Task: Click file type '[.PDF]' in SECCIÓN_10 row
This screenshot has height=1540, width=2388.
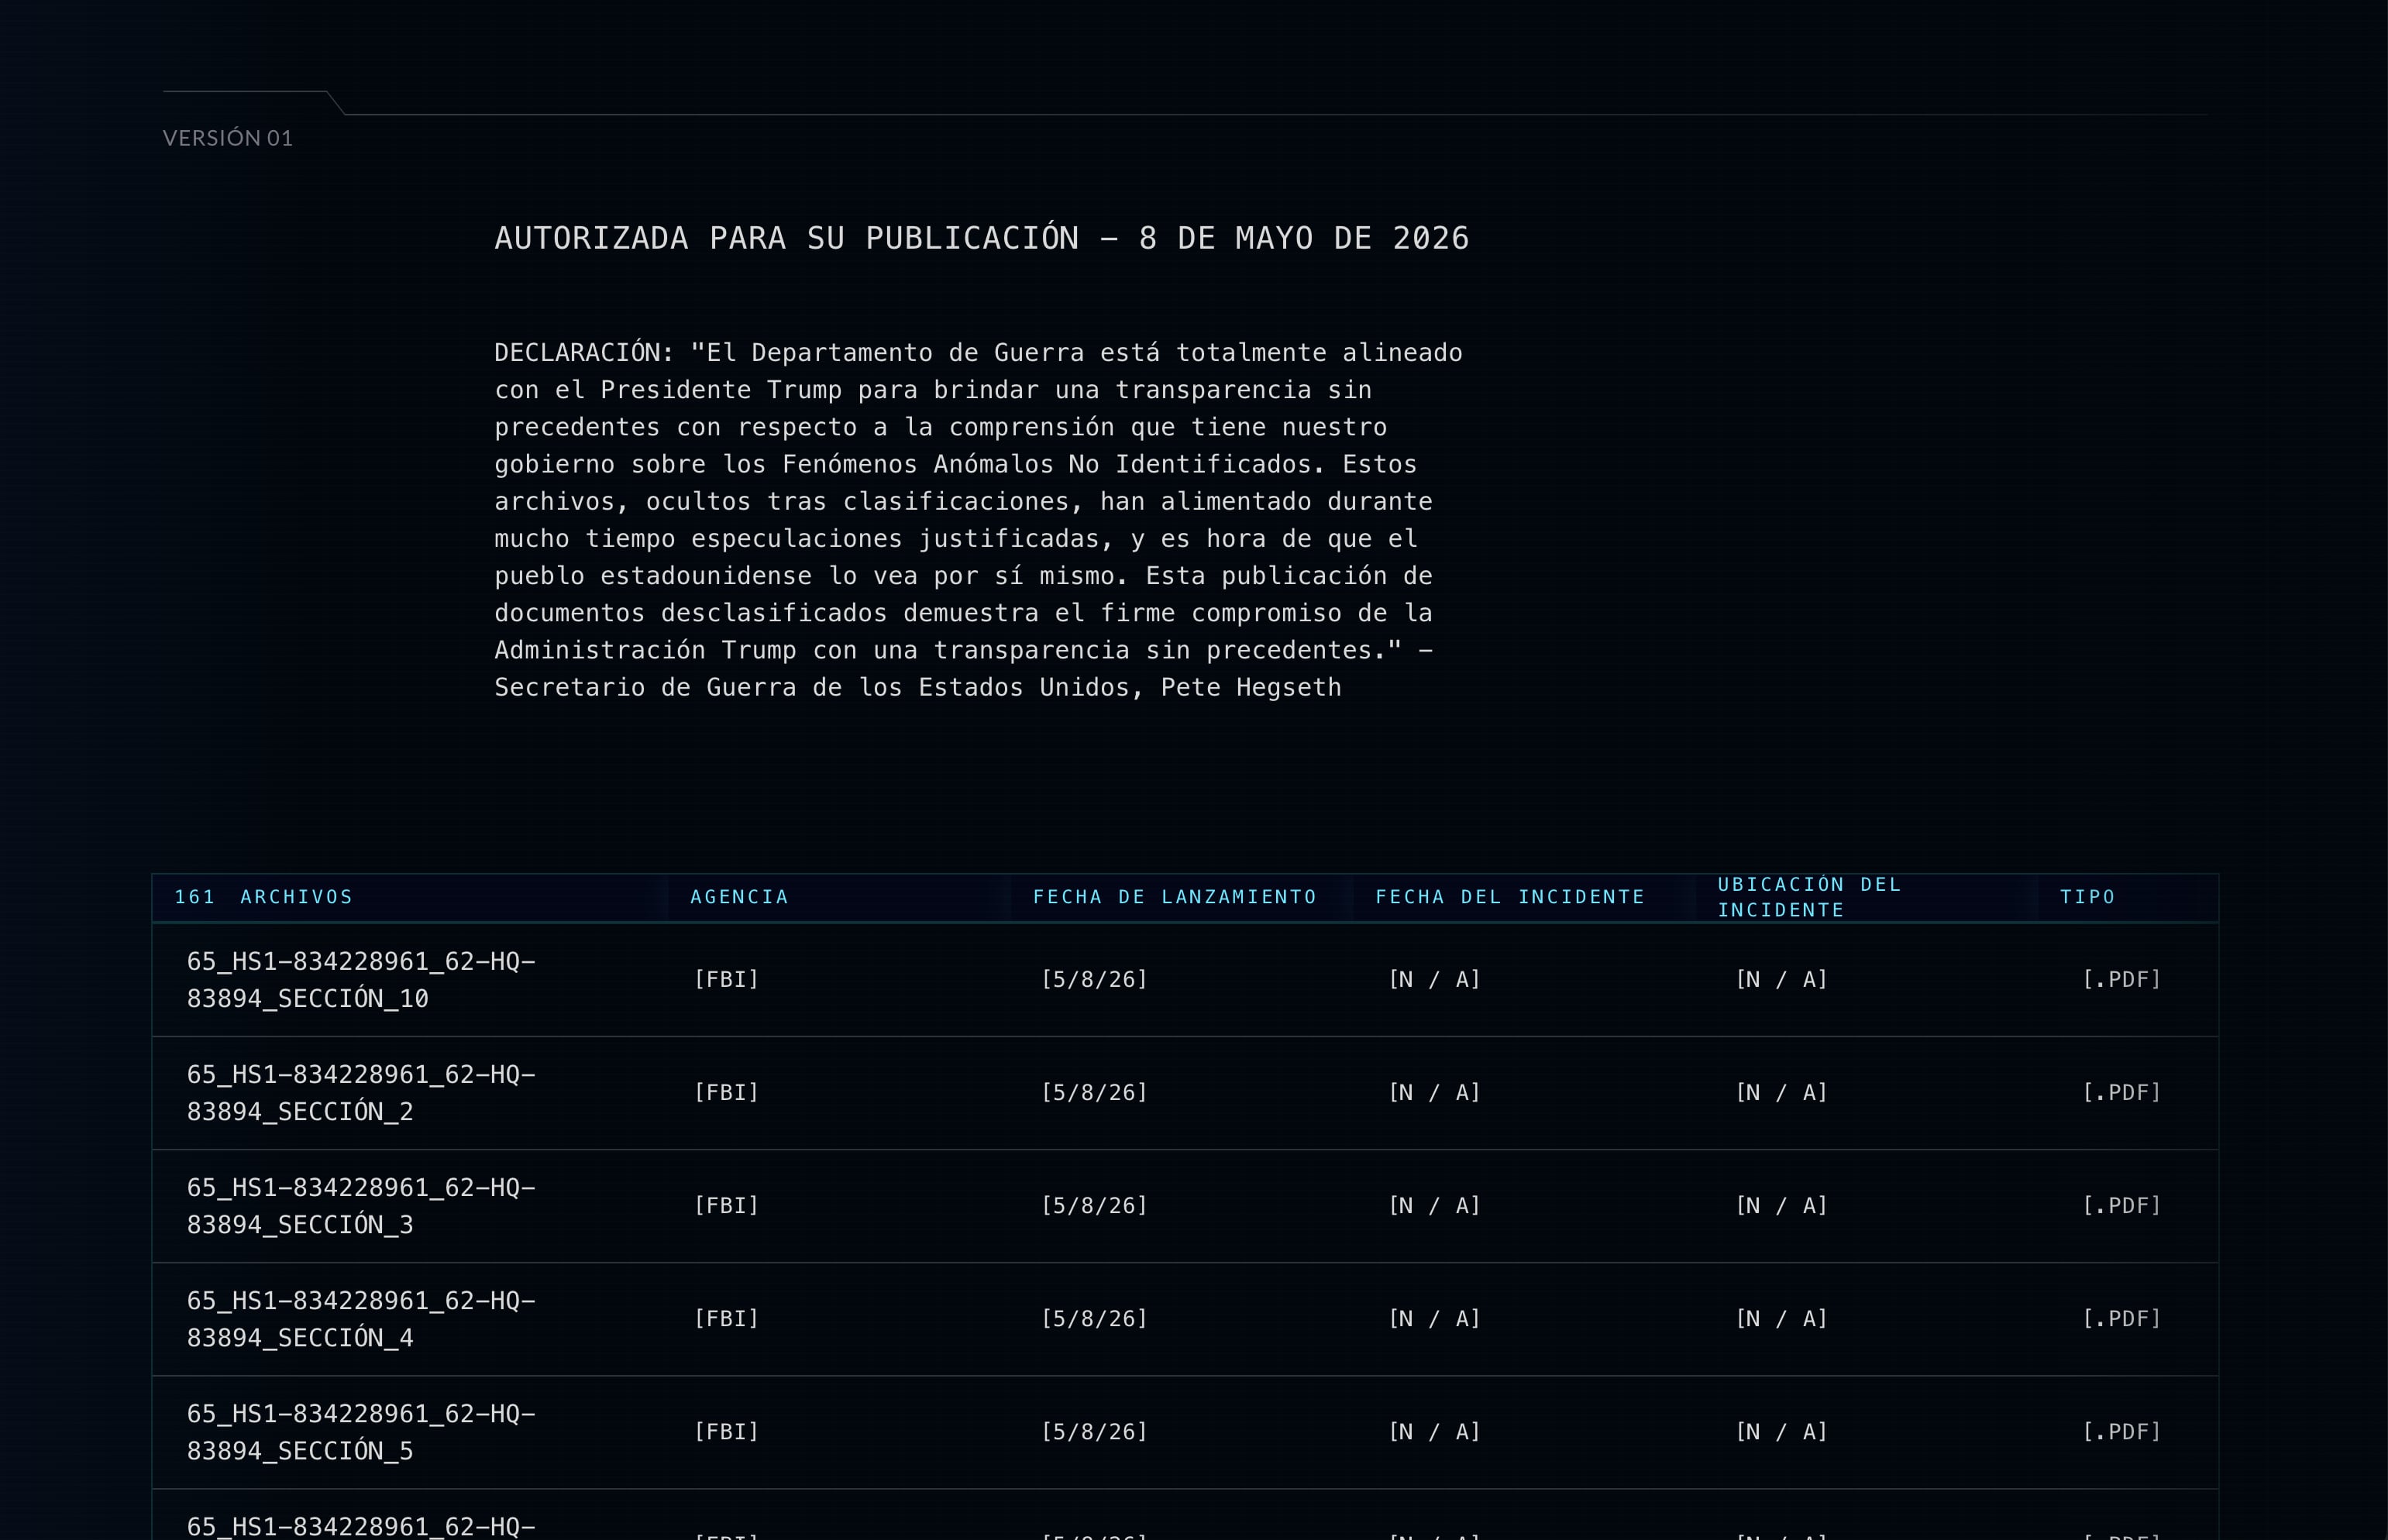Action: (x=2122, y=979)
